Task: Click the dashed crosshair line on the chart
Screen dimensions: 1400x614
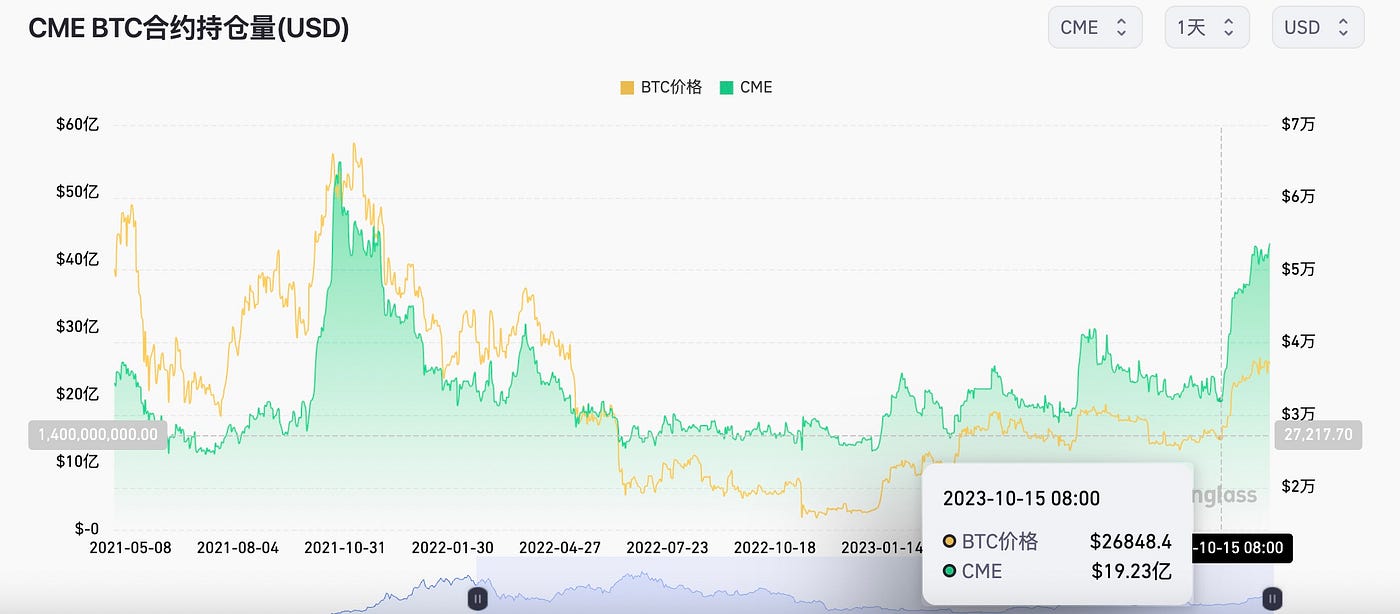Action: (1222, 300)
